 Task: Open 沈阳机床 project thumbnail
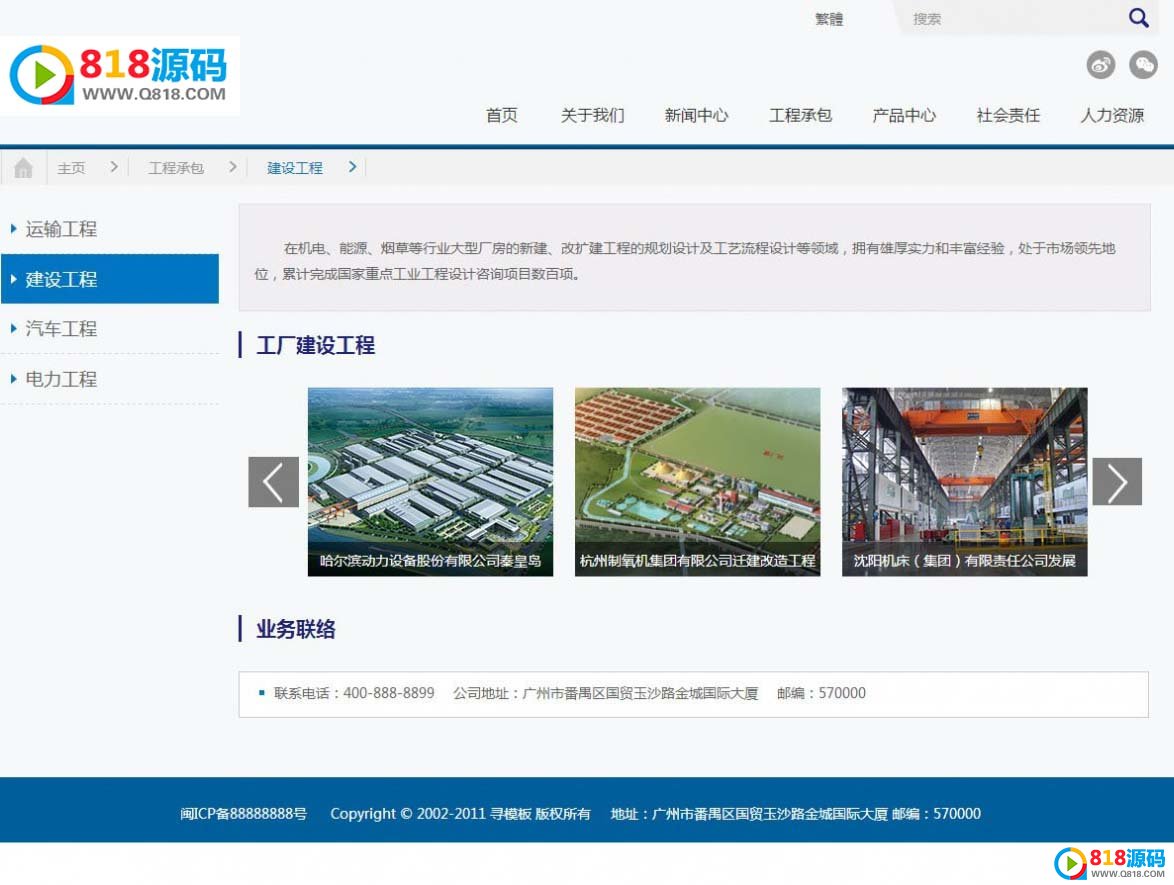click(964, 481)
